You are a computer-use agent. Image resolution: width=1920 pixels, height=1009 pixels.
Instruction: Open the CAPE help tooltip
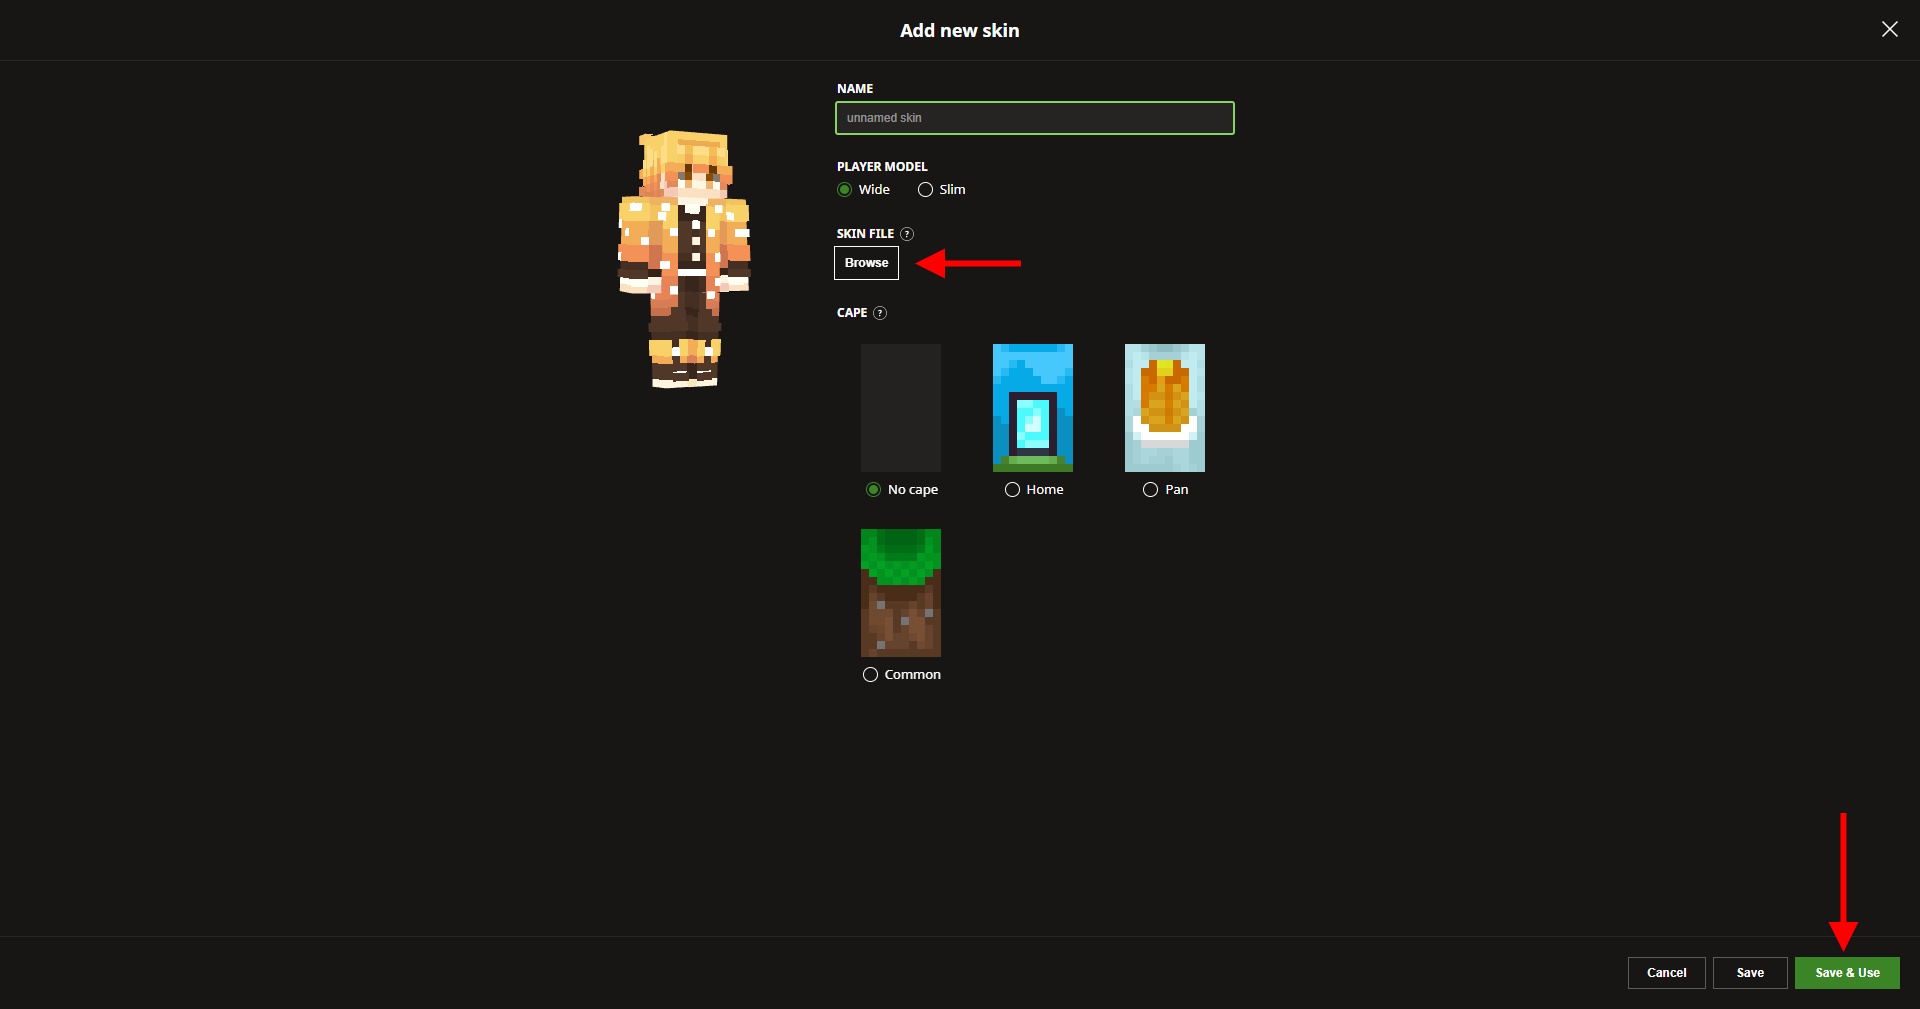coord(881,313)
